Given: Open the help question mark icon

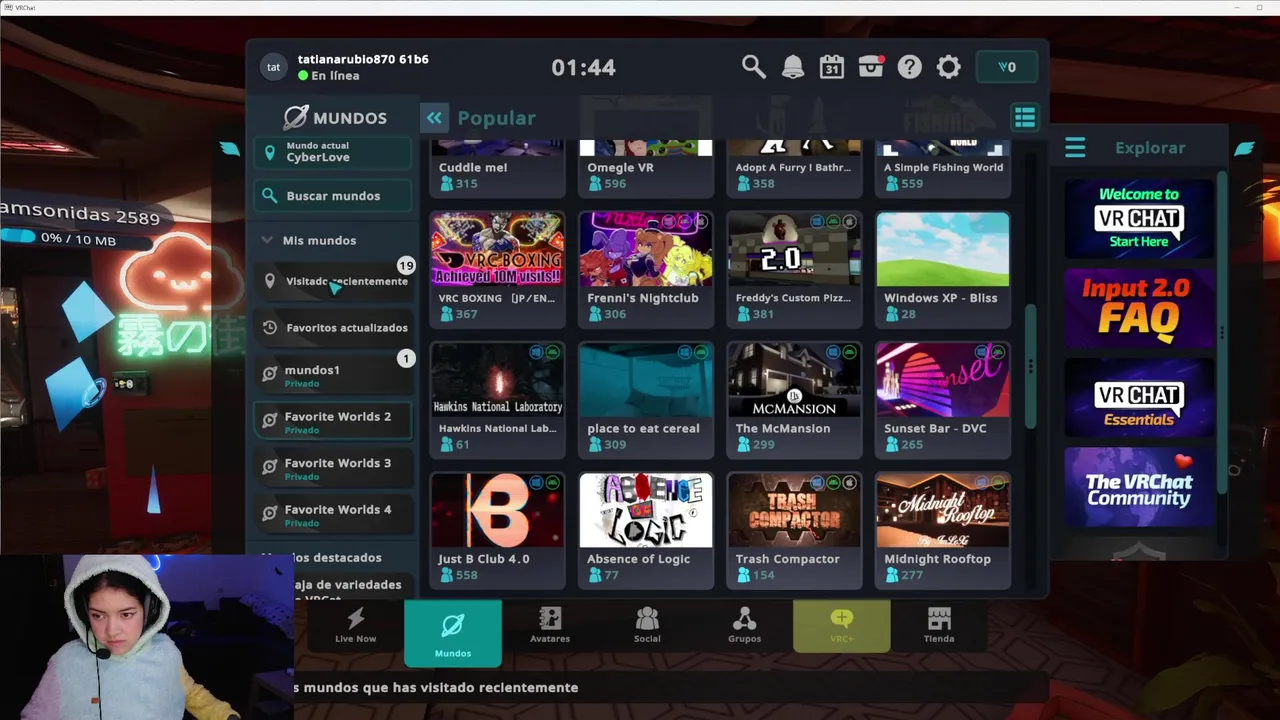Looking at the screenshot, I should point(909,67).
